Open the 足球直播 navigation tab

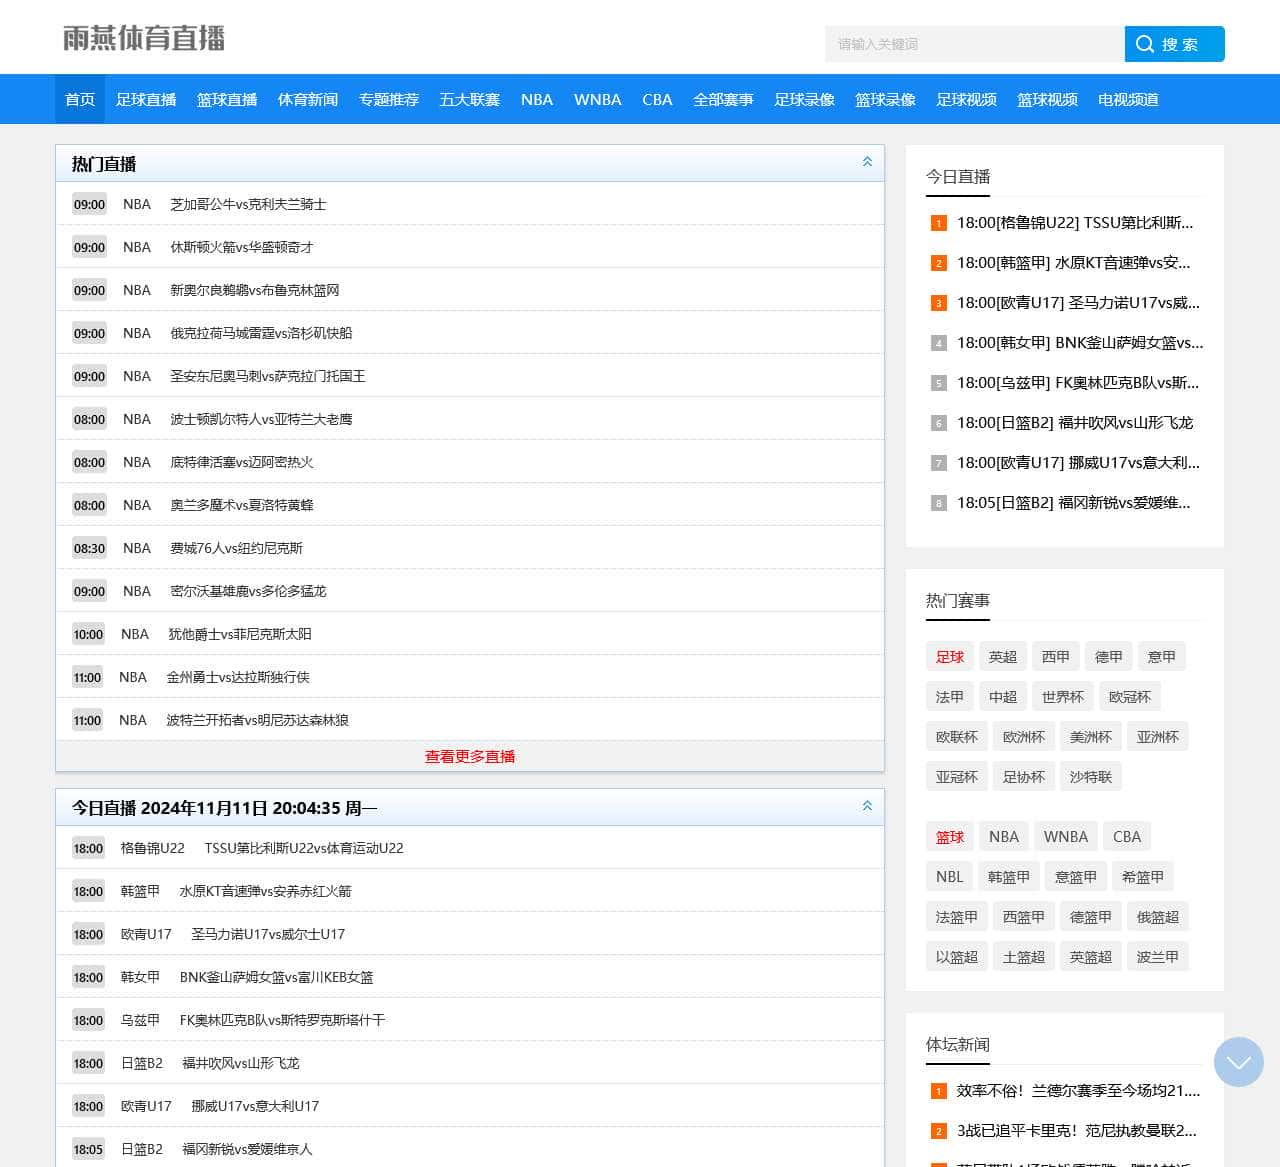click(146, 100)
